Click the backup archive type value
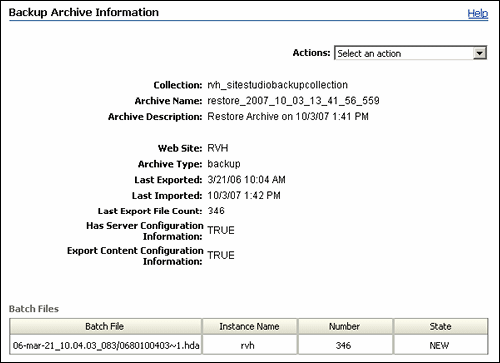Screen dimensions: 500x363 pyautogui.click(x=224, y=164)
